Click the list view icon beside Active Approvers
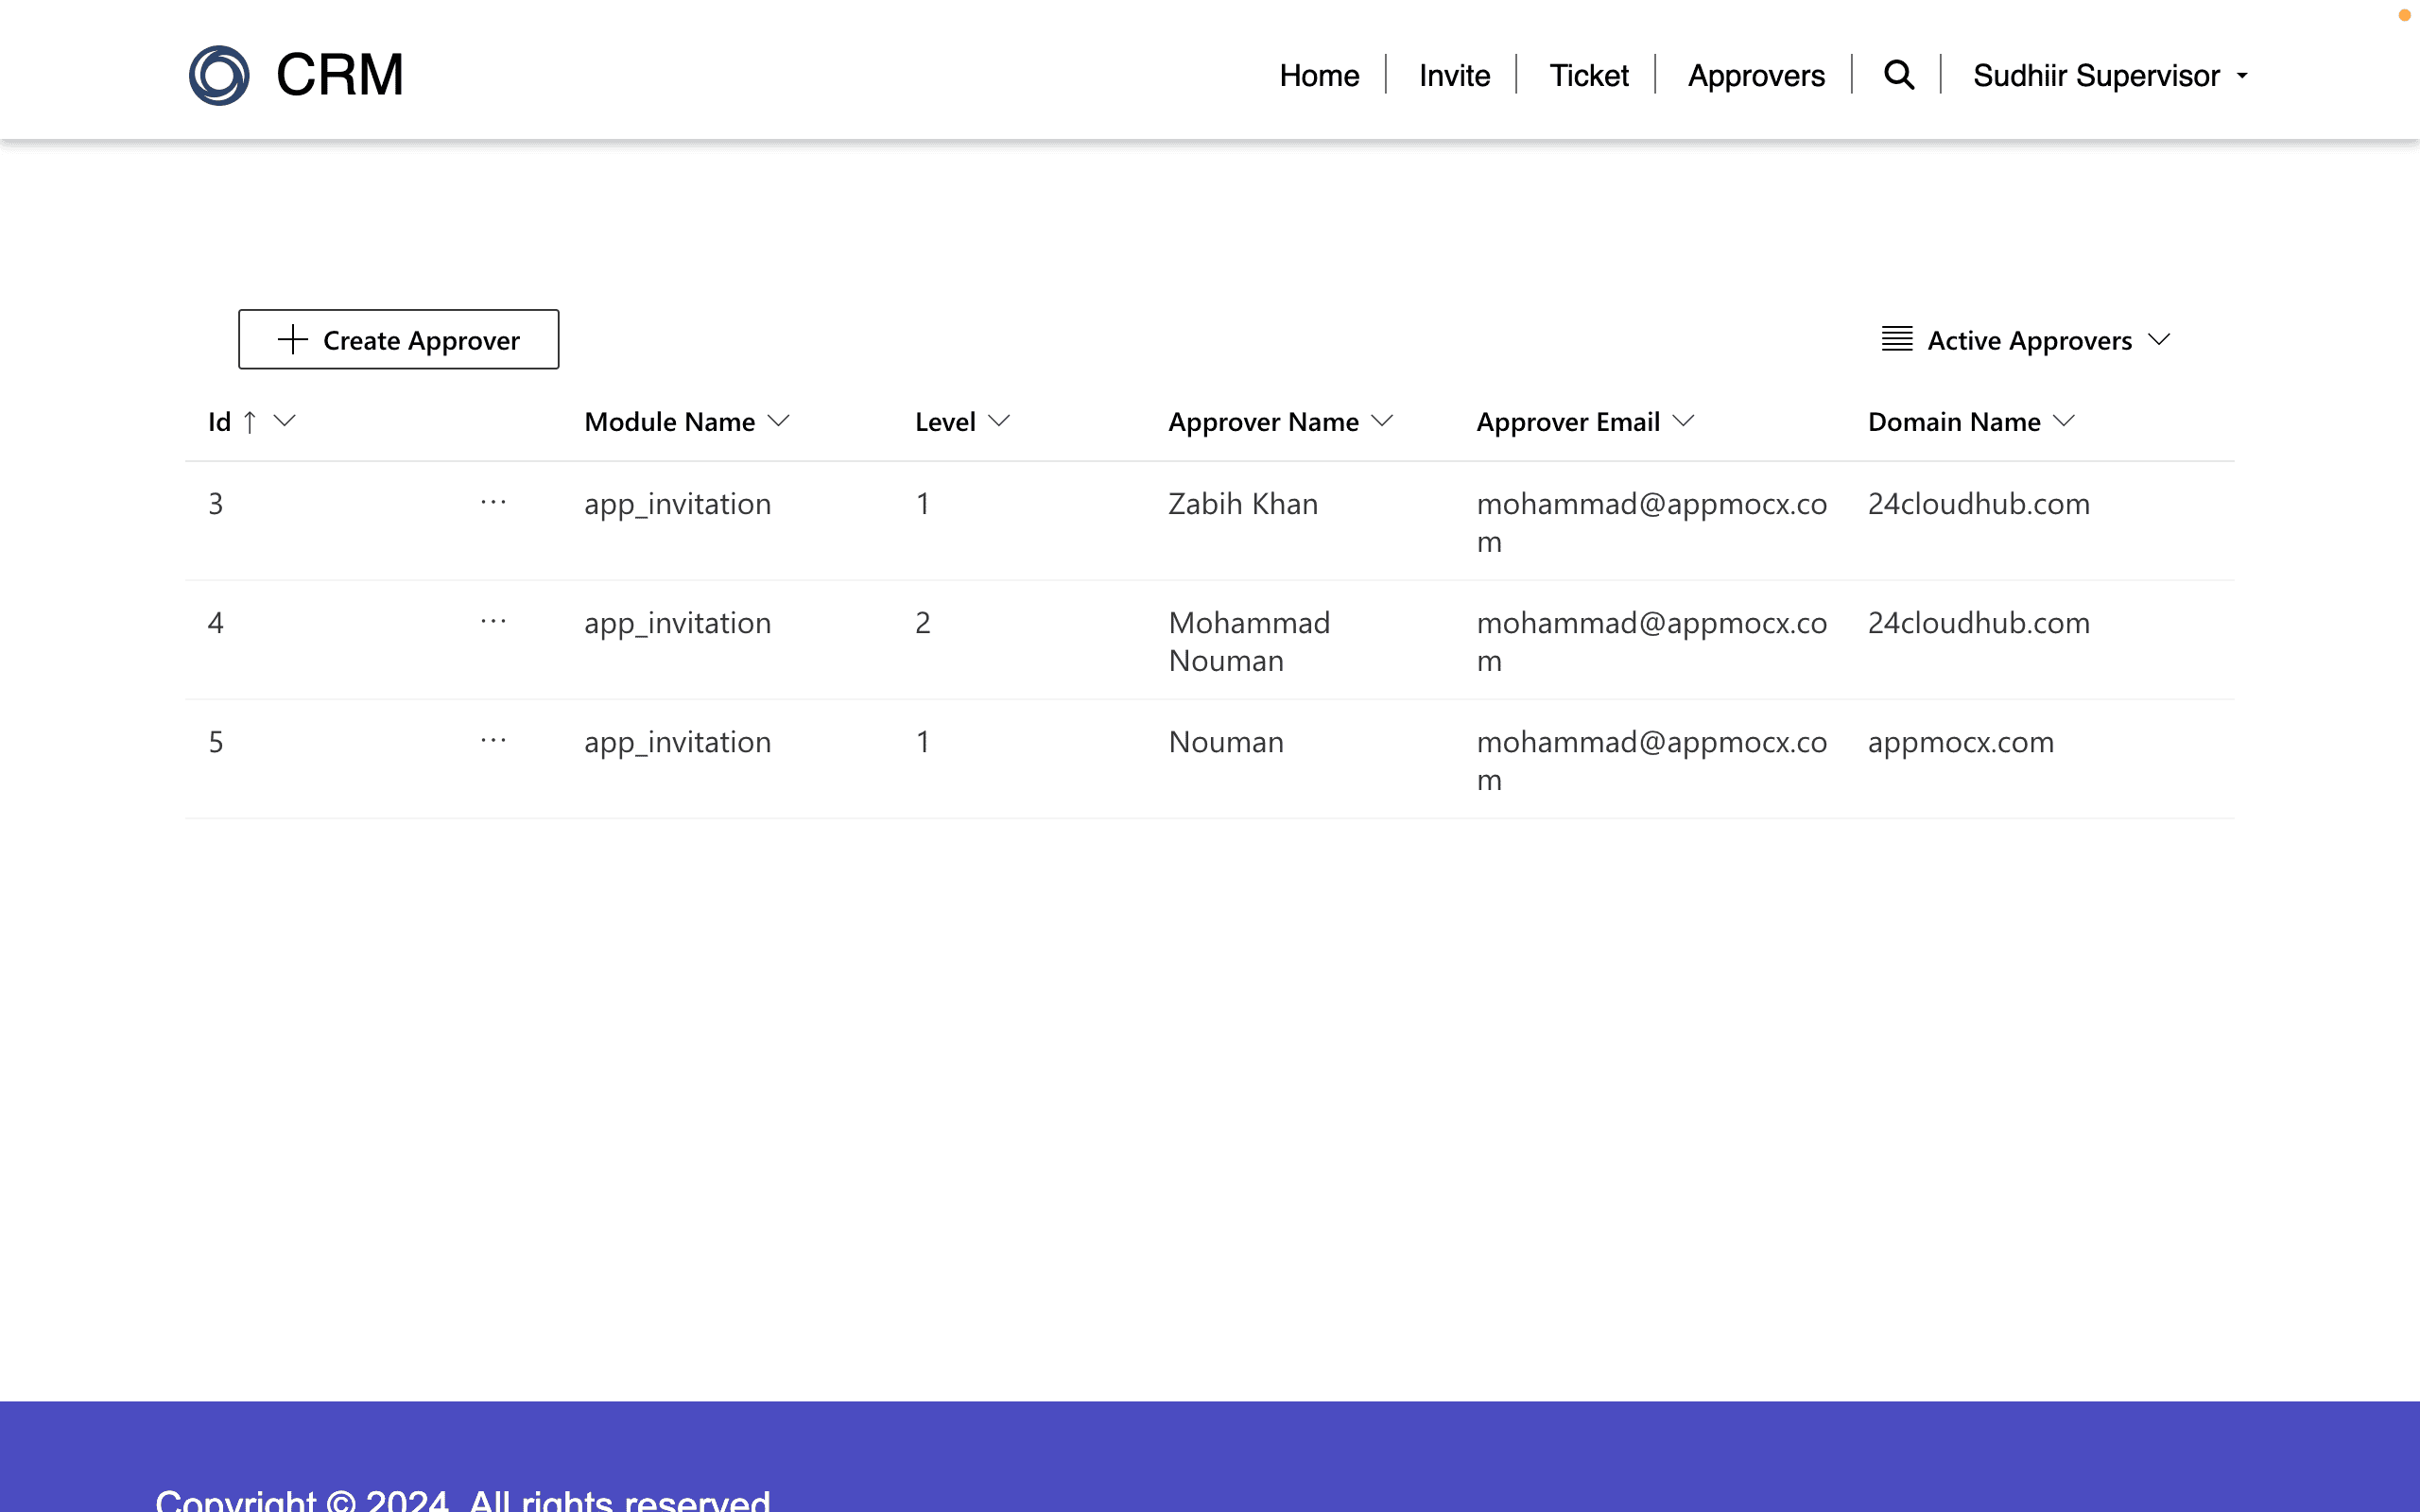This screenshot has height=1512, width=2420. pos(1896,339)
